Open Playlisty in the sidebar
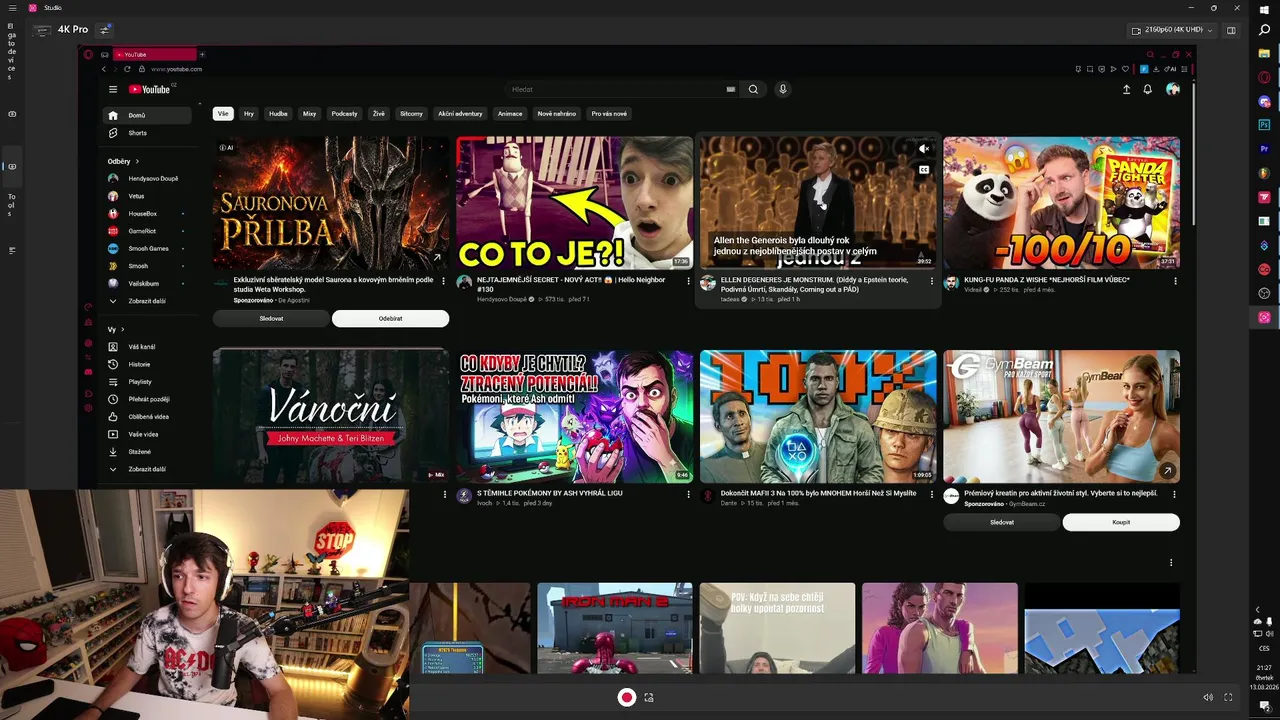Viewport: 1280px width, 720px height. point(147,382)
